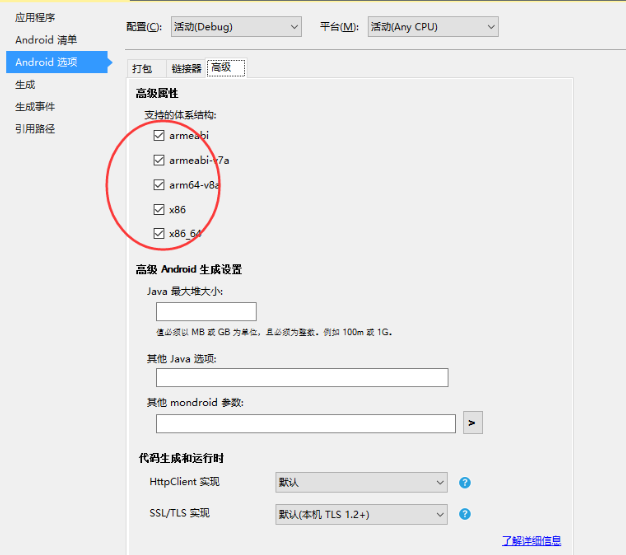626x555 pixels.
Task: Open the 应用程序 settings page
Action: click(x=35, y=18)
